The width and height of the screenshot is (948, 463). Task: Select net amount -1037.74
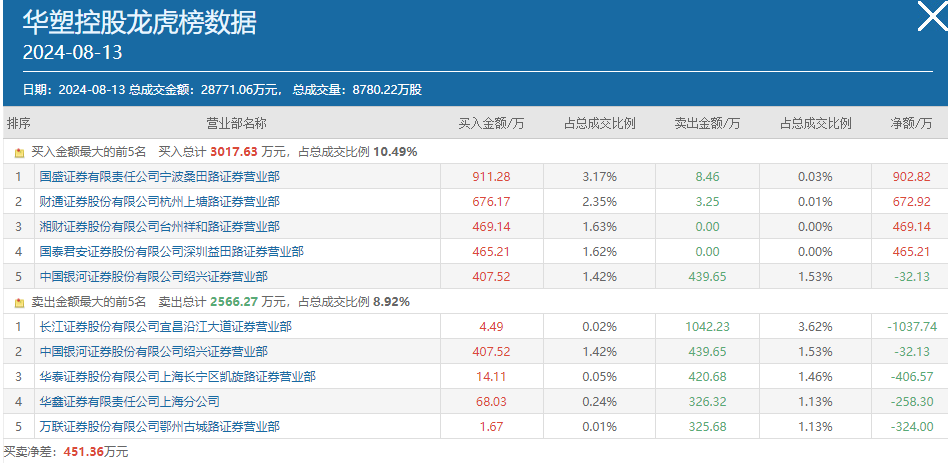tap(912, 327)
